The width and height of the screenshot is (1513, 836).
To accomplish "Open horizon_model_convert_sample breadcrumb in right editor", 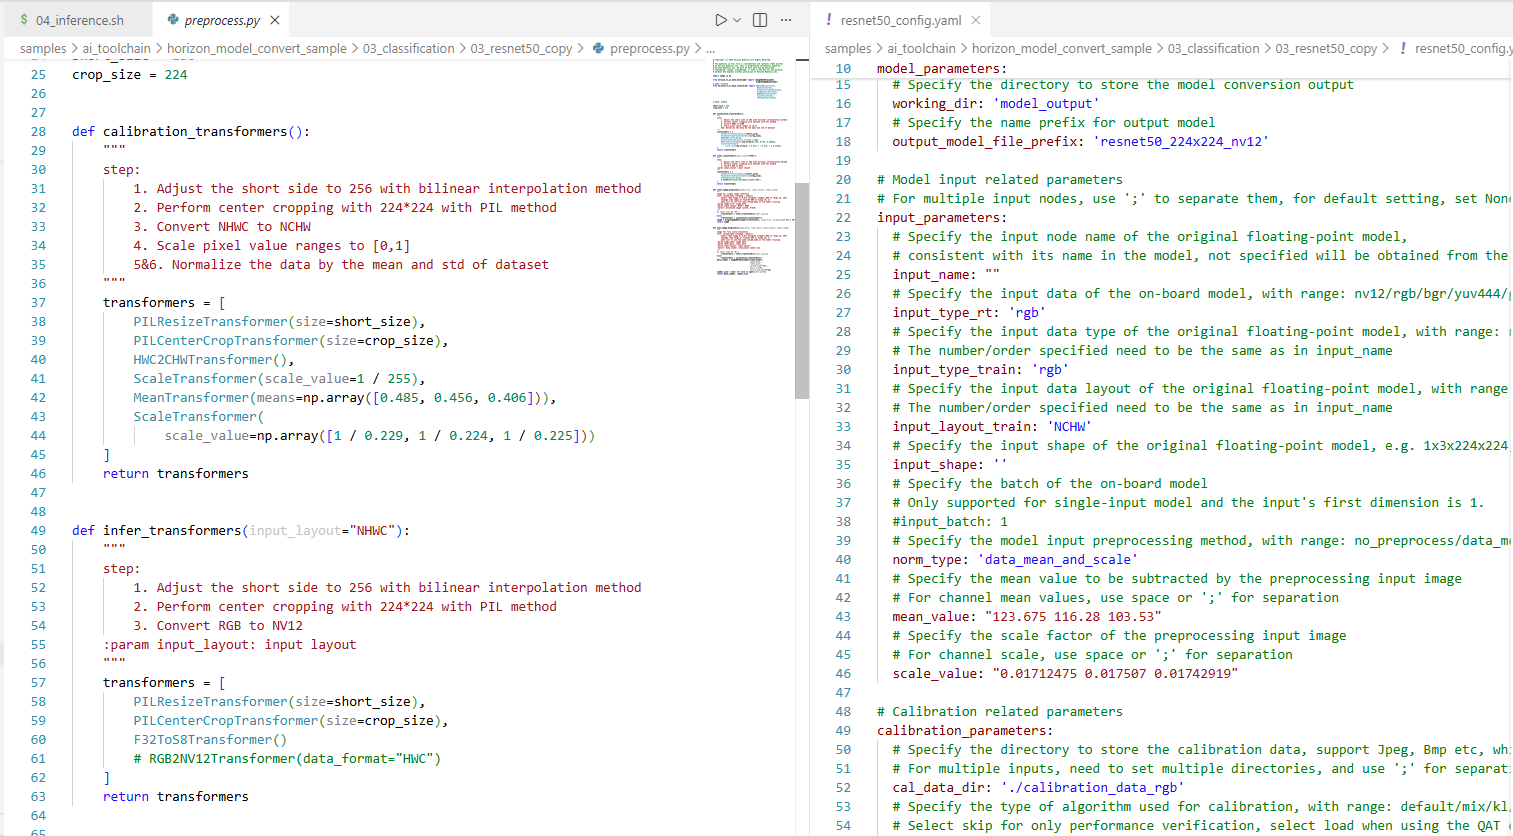I will pos(1061,48).
